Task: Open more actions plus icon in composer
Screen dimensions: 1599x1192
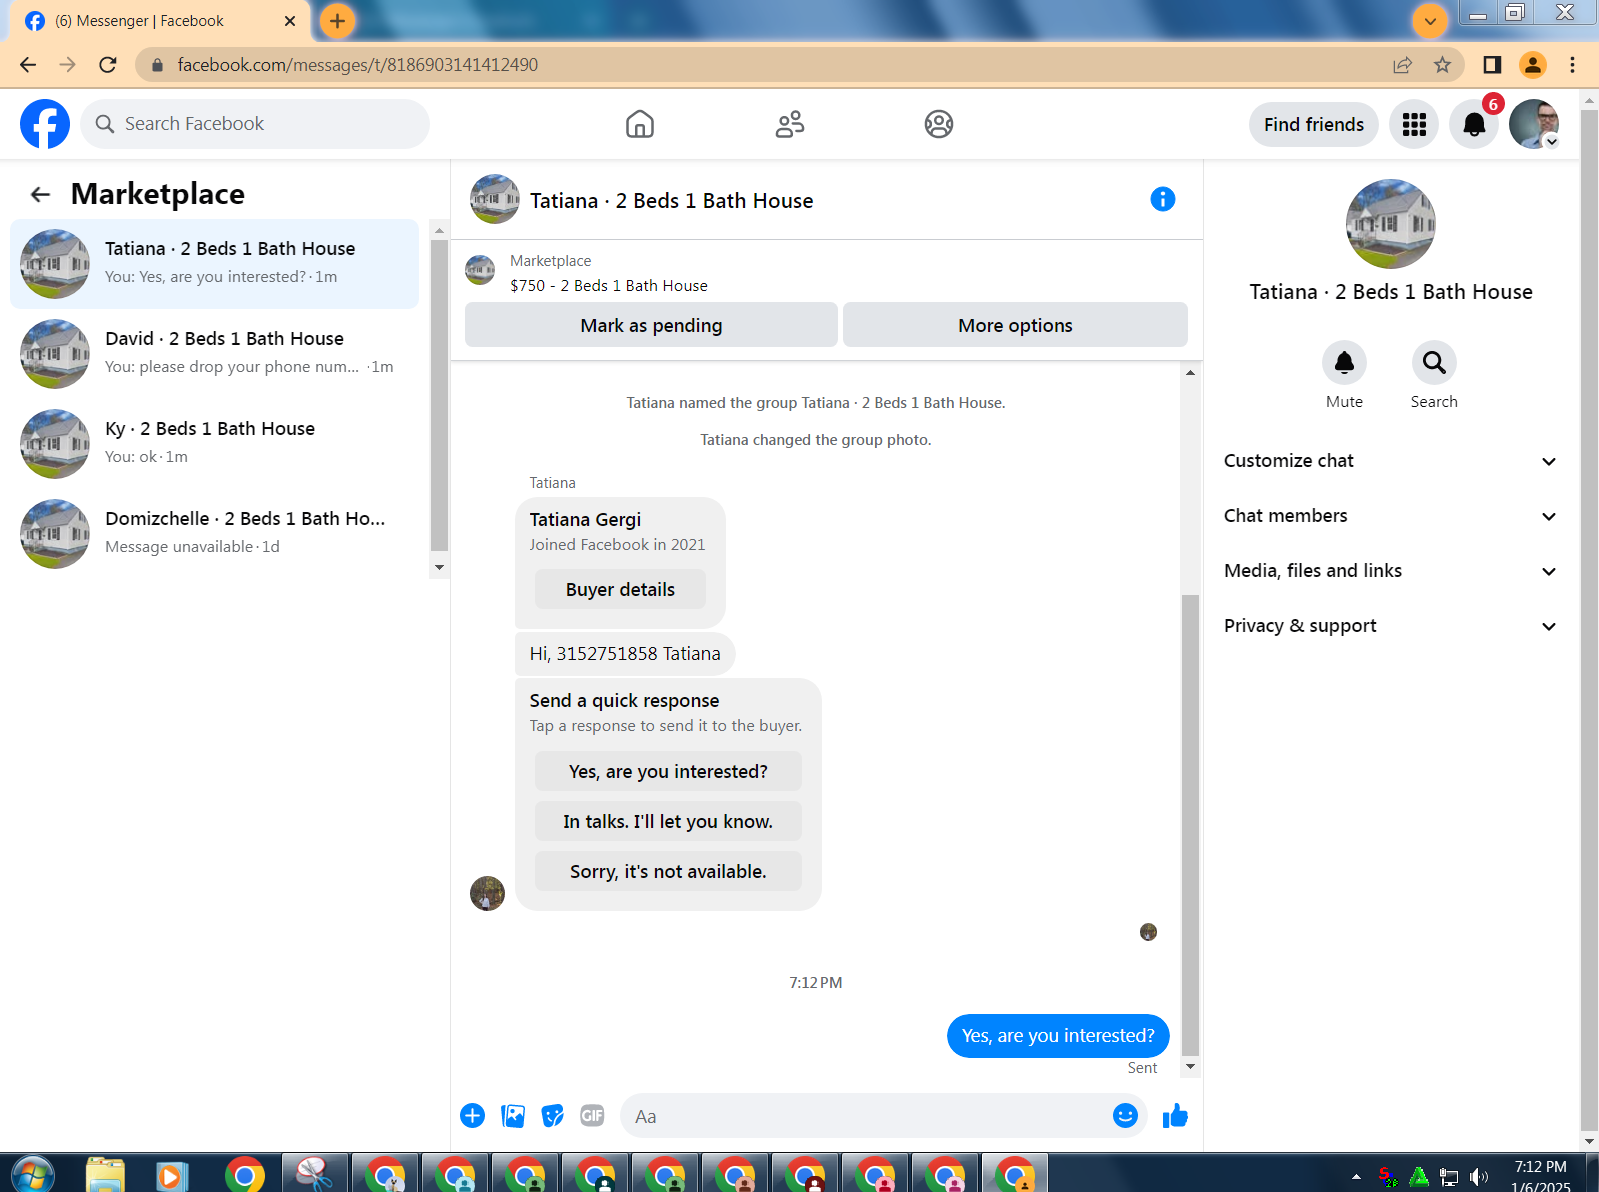Action: coord(473,1116)
